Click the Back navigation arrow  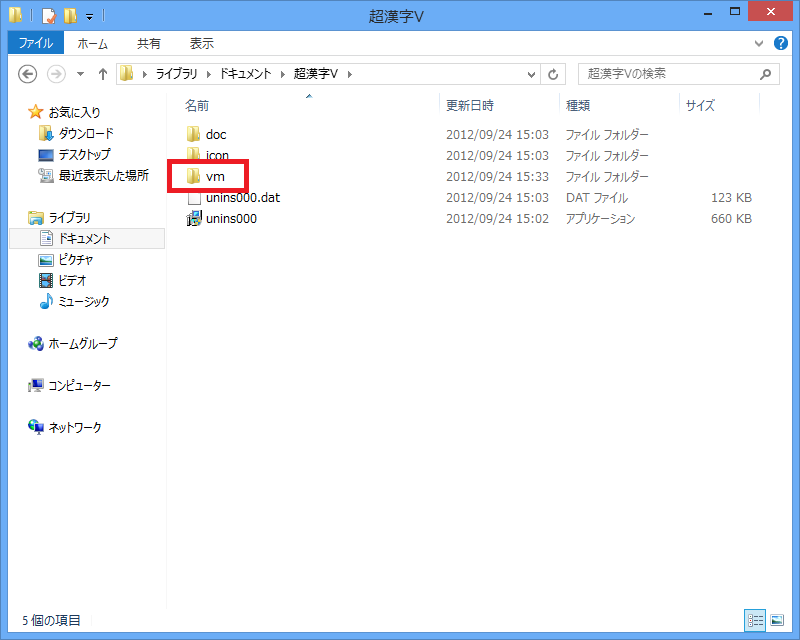click(x=28, y=74)
